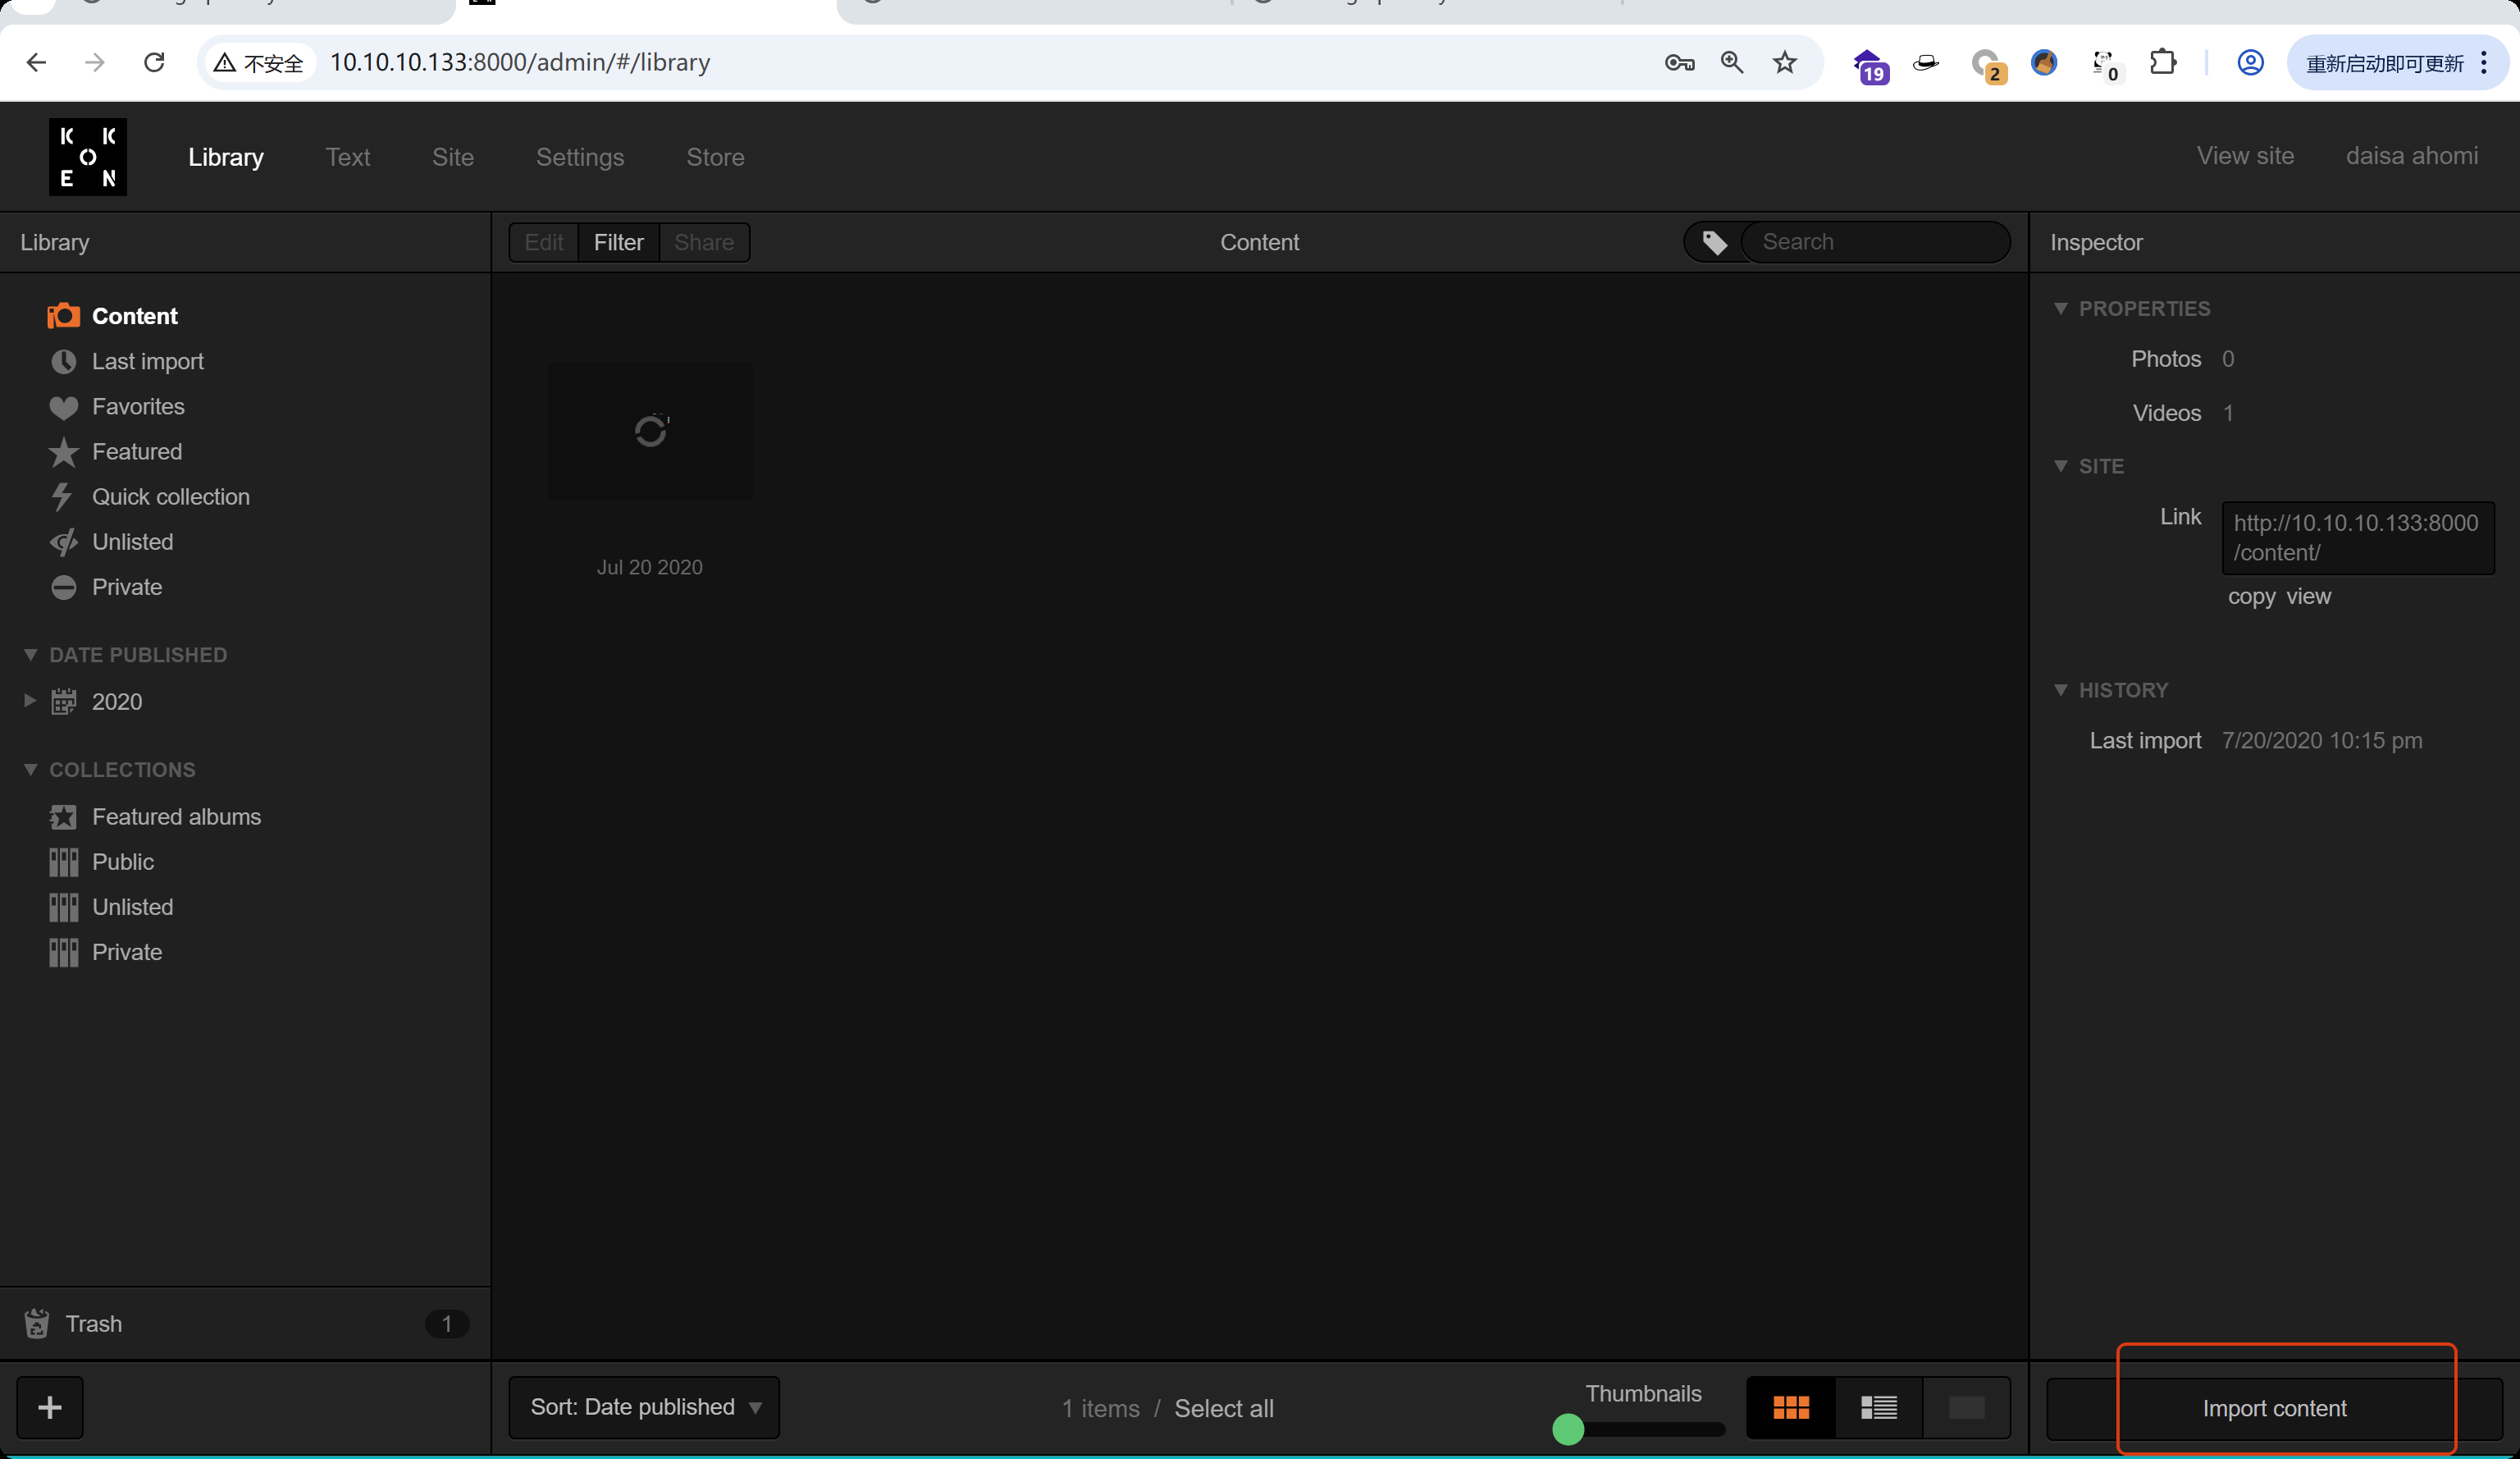Image resolution: width=2520 pixels, height=1459 pixels.
Task: Switch to grid thumbnails view
Action: (1790, 1407)
